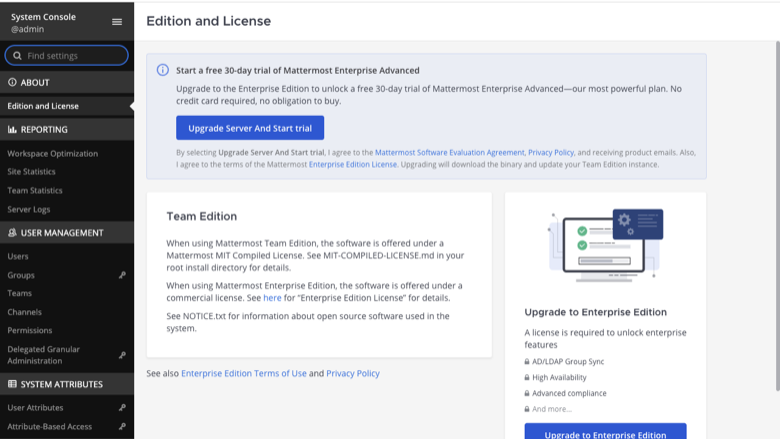Open the Enterprise Edition License link

tap(353, 165)
